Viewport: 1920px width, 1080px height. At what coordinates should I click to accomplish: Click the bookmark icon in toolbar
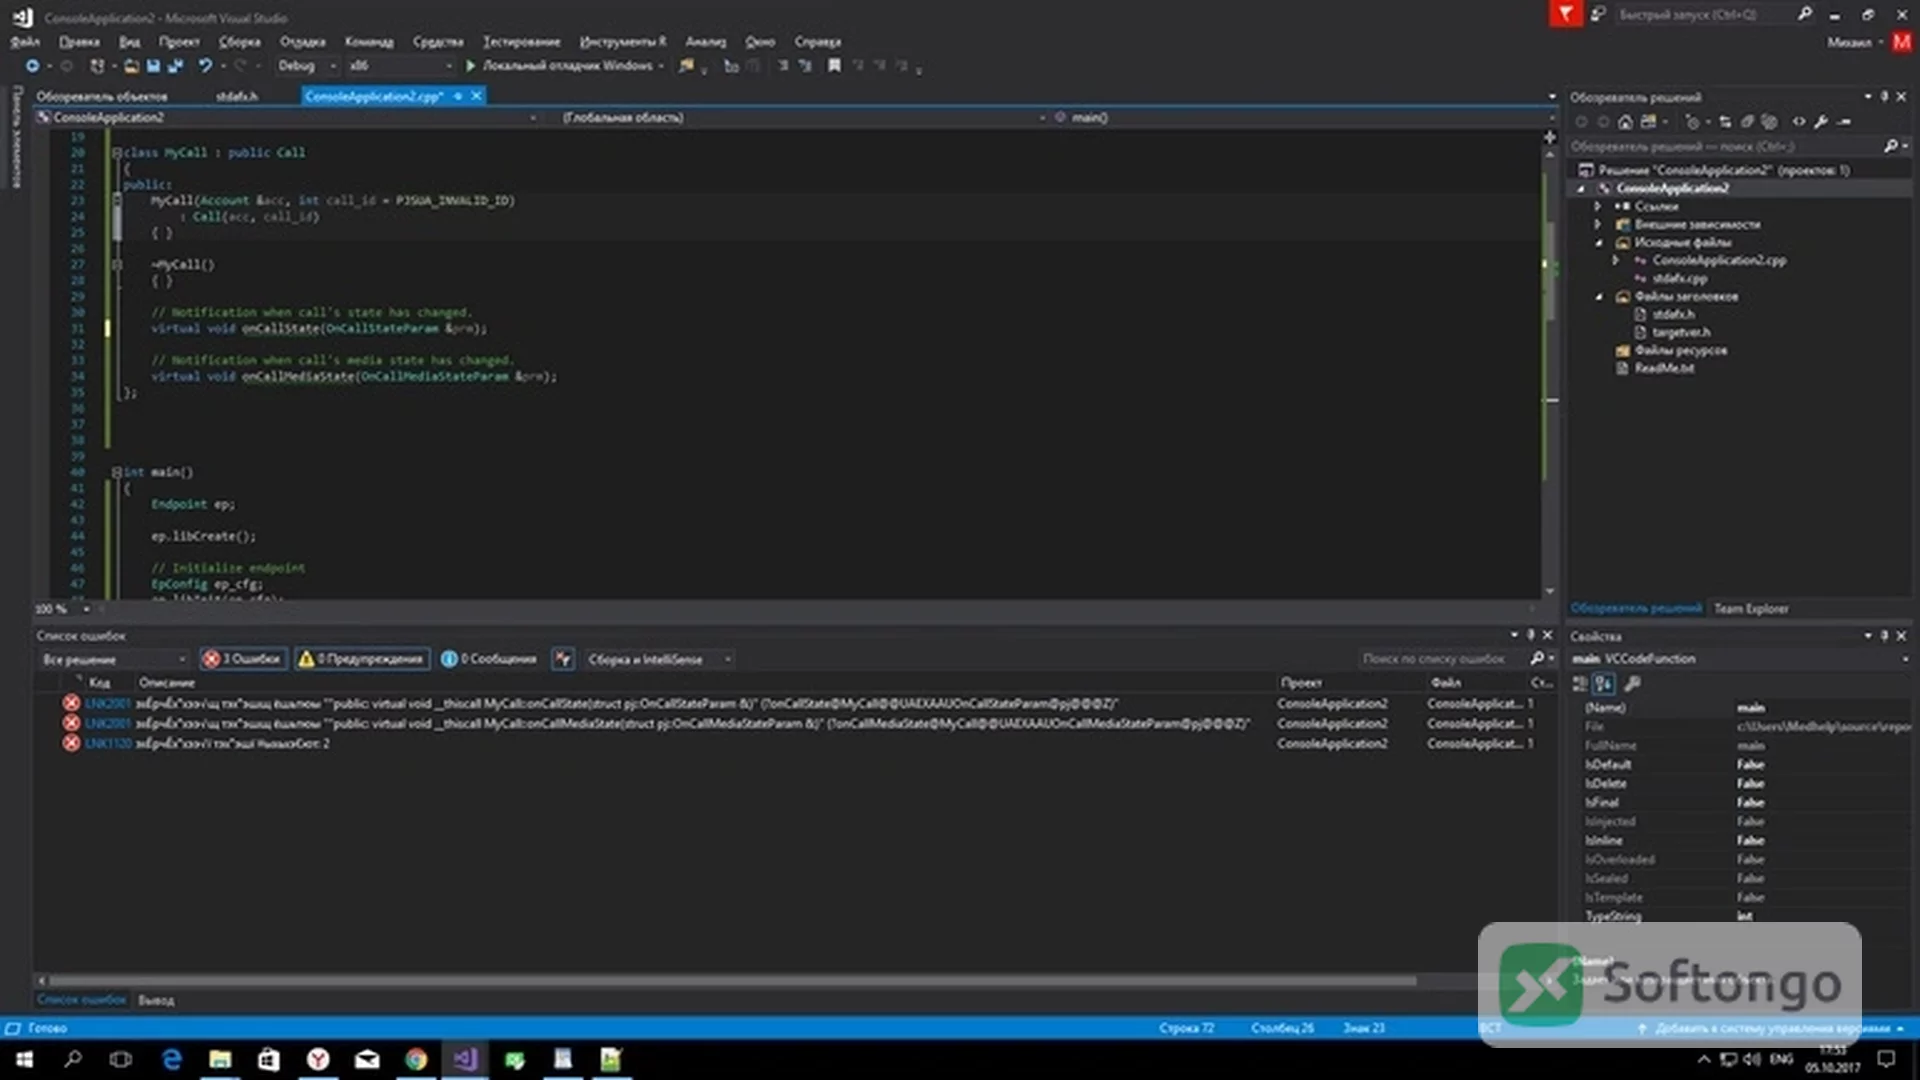[x=834, y=66]
